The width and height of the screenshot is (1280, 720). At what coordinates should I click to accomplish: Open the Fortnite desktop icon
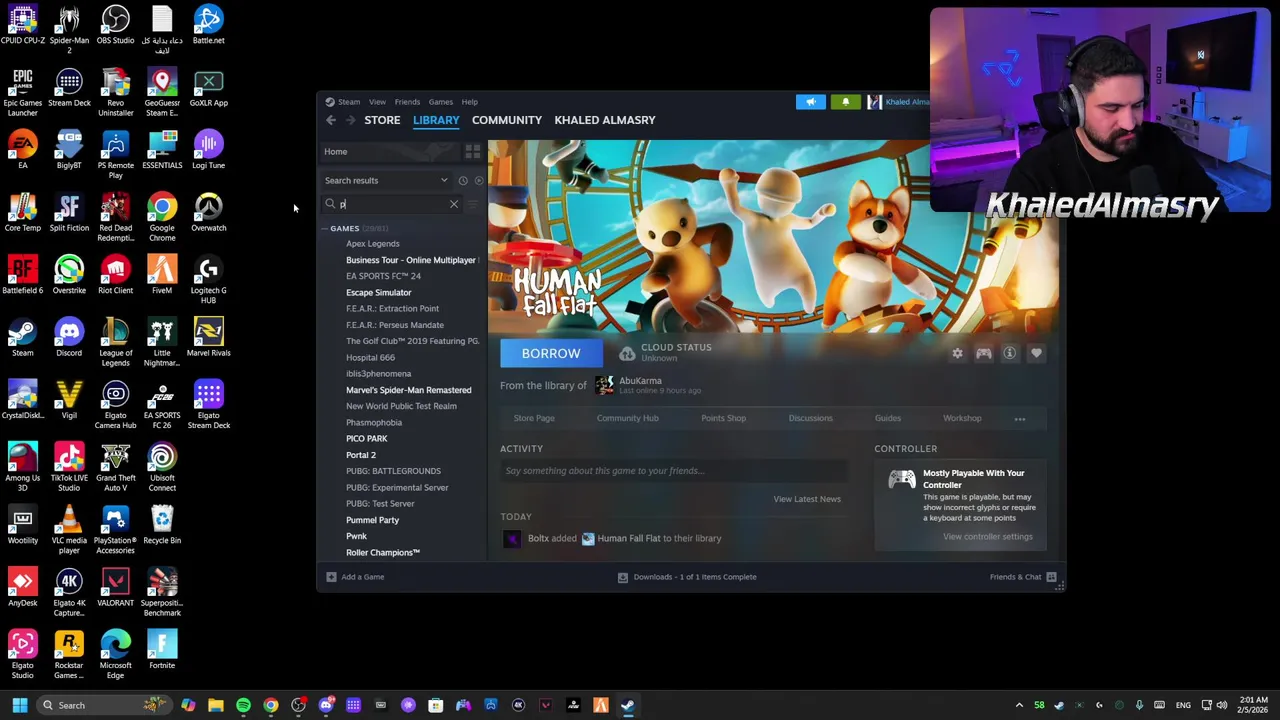(x=162, y=650)
